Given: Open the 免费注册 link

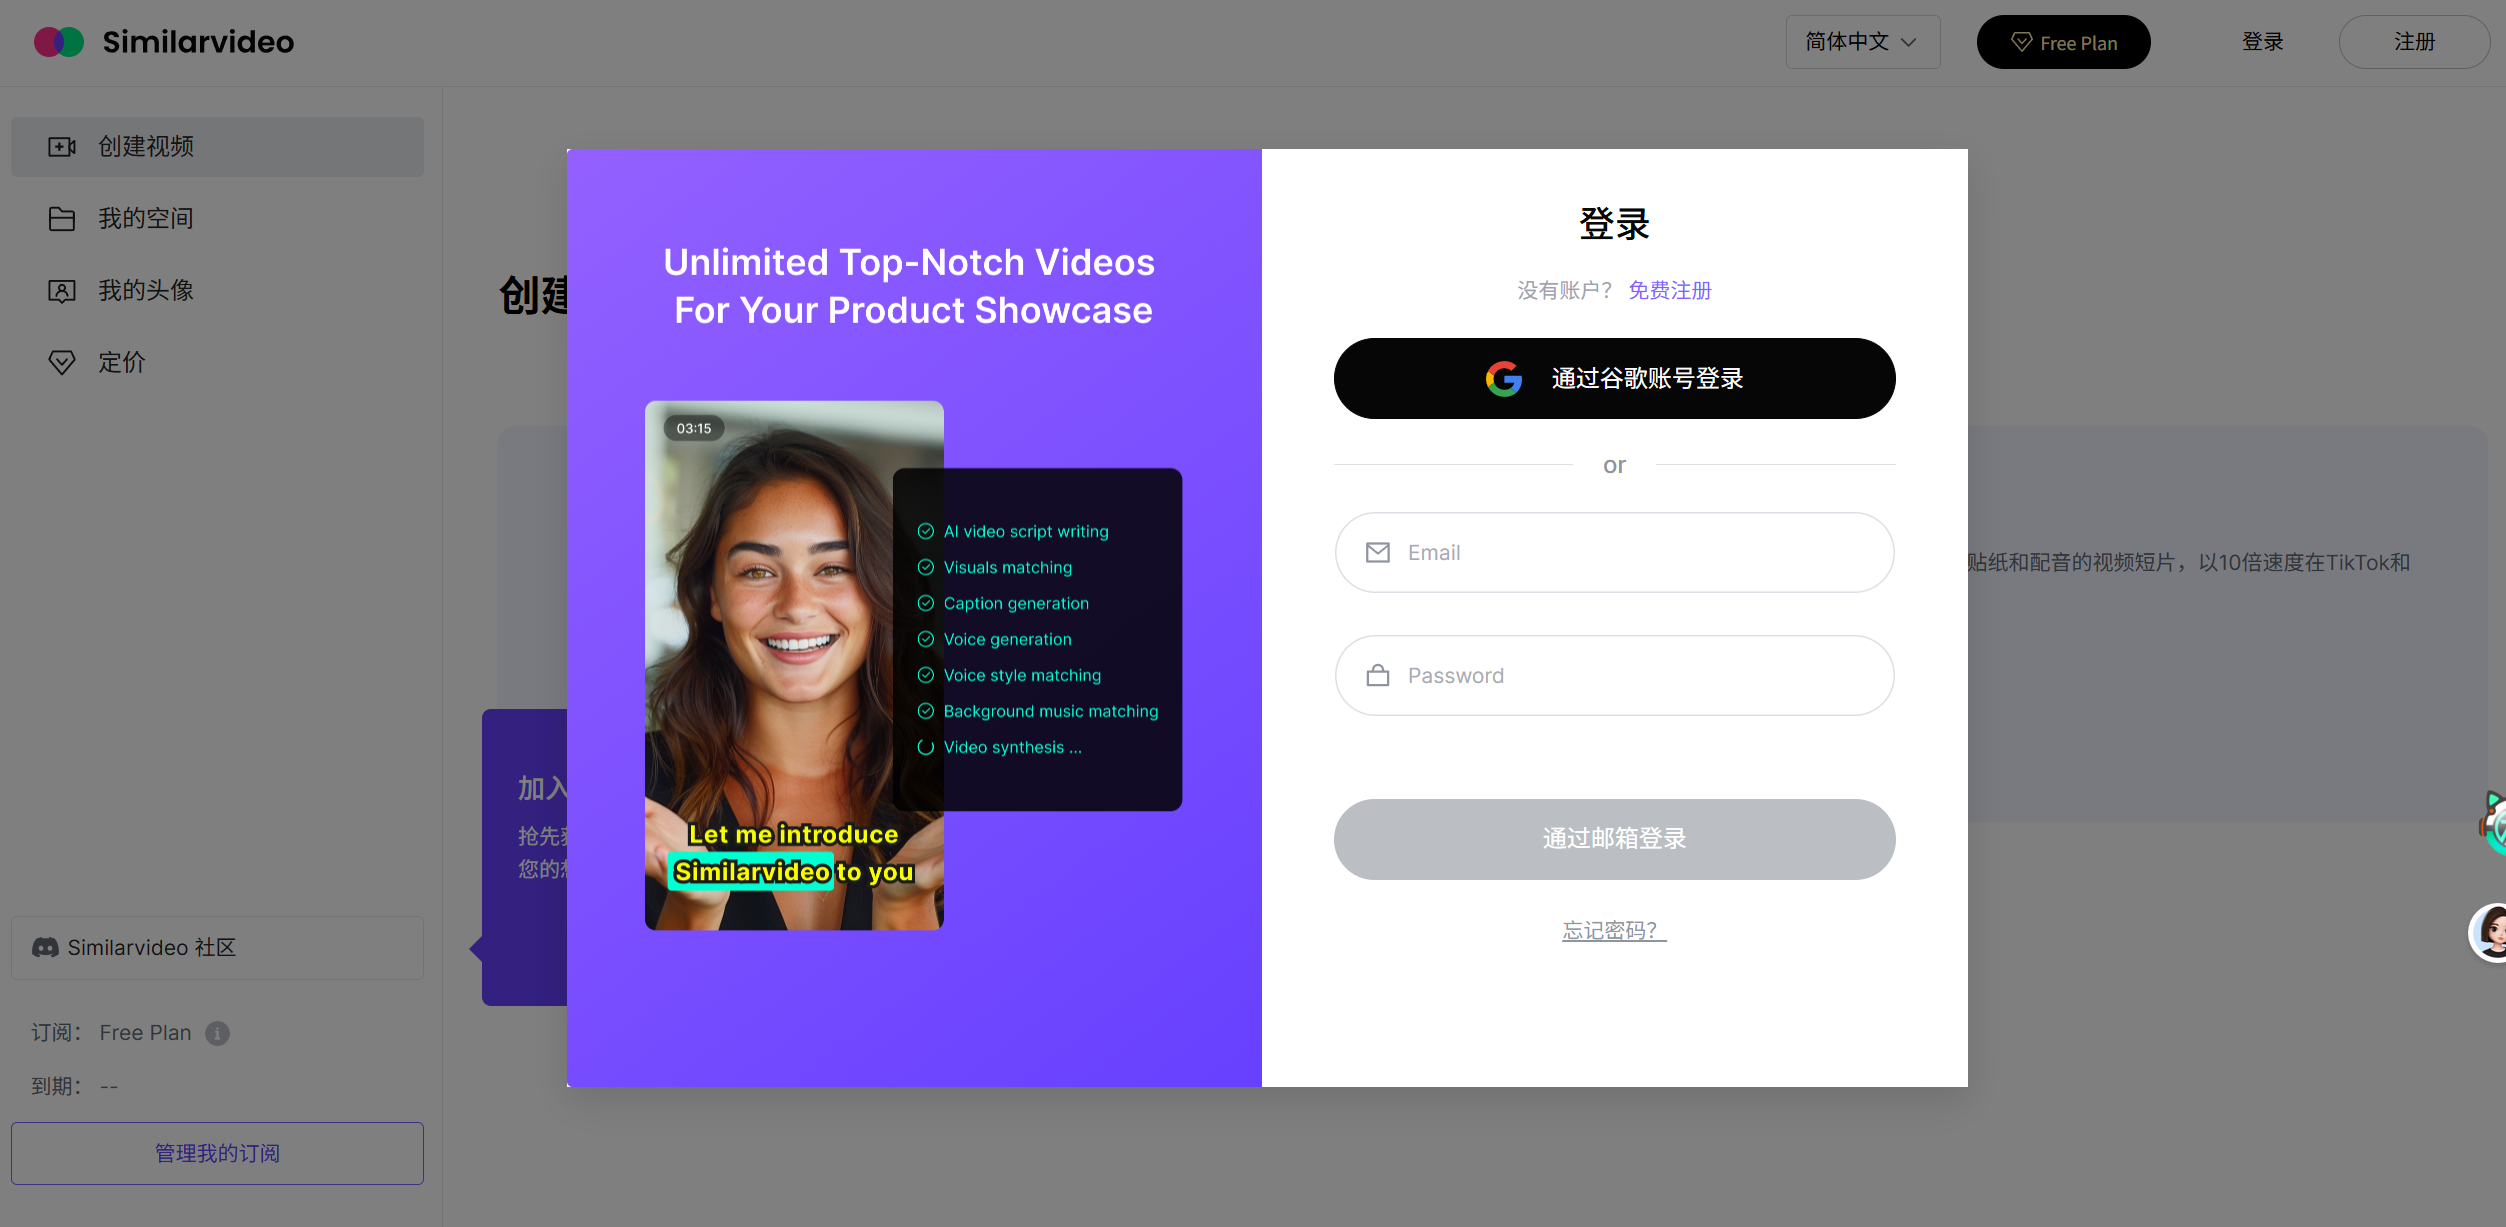Looking at the screenshot, I should [x=1669, y=291].
